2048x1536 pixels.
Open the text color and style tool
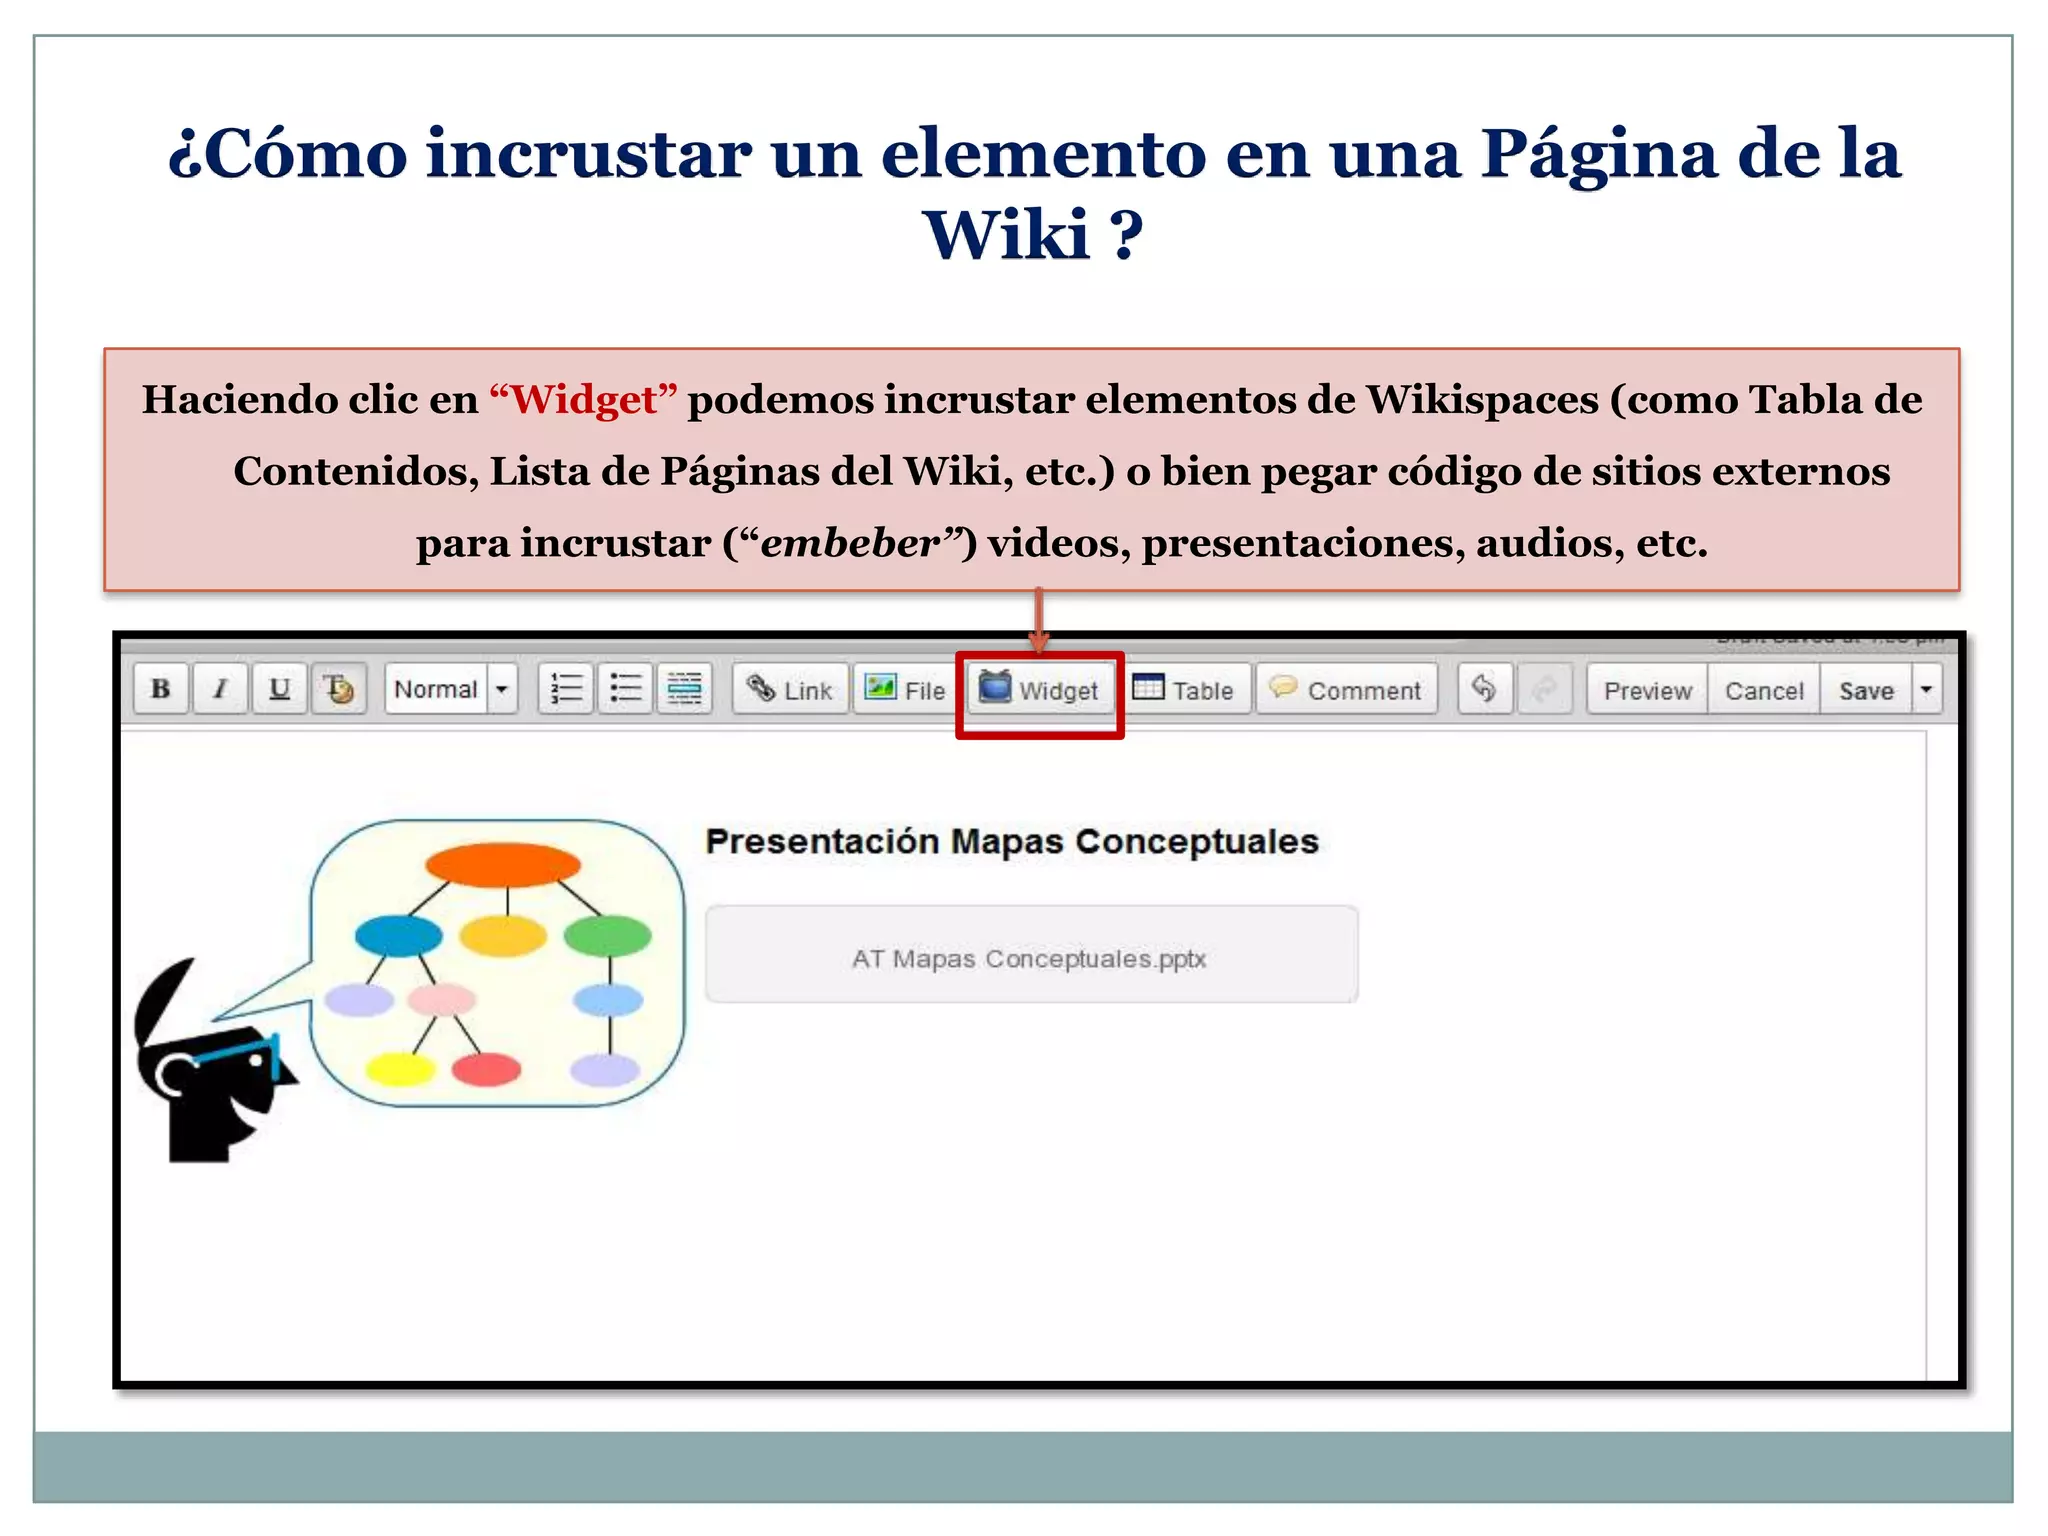[x=339, y=689]
